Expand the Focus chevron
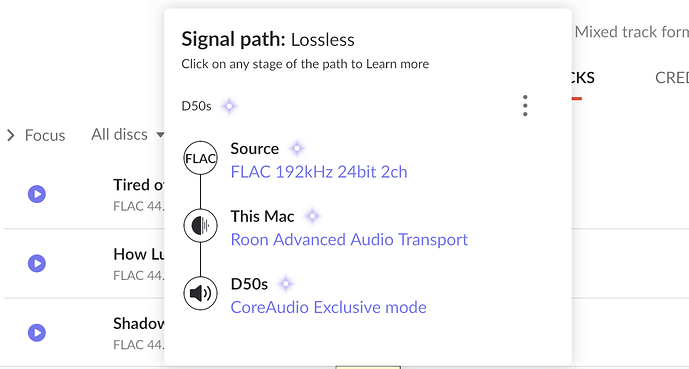 (x=11, y=135)
